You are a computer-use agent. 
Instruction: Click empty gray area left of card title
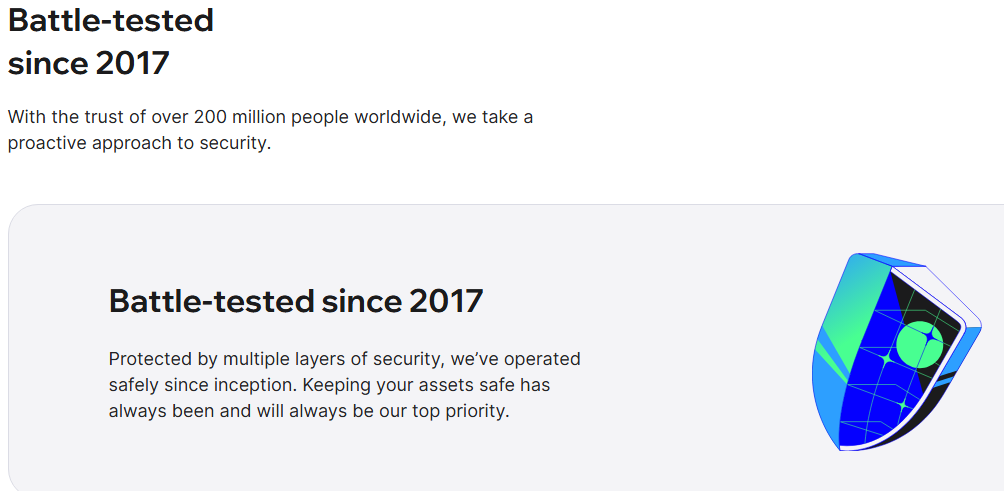60,301
